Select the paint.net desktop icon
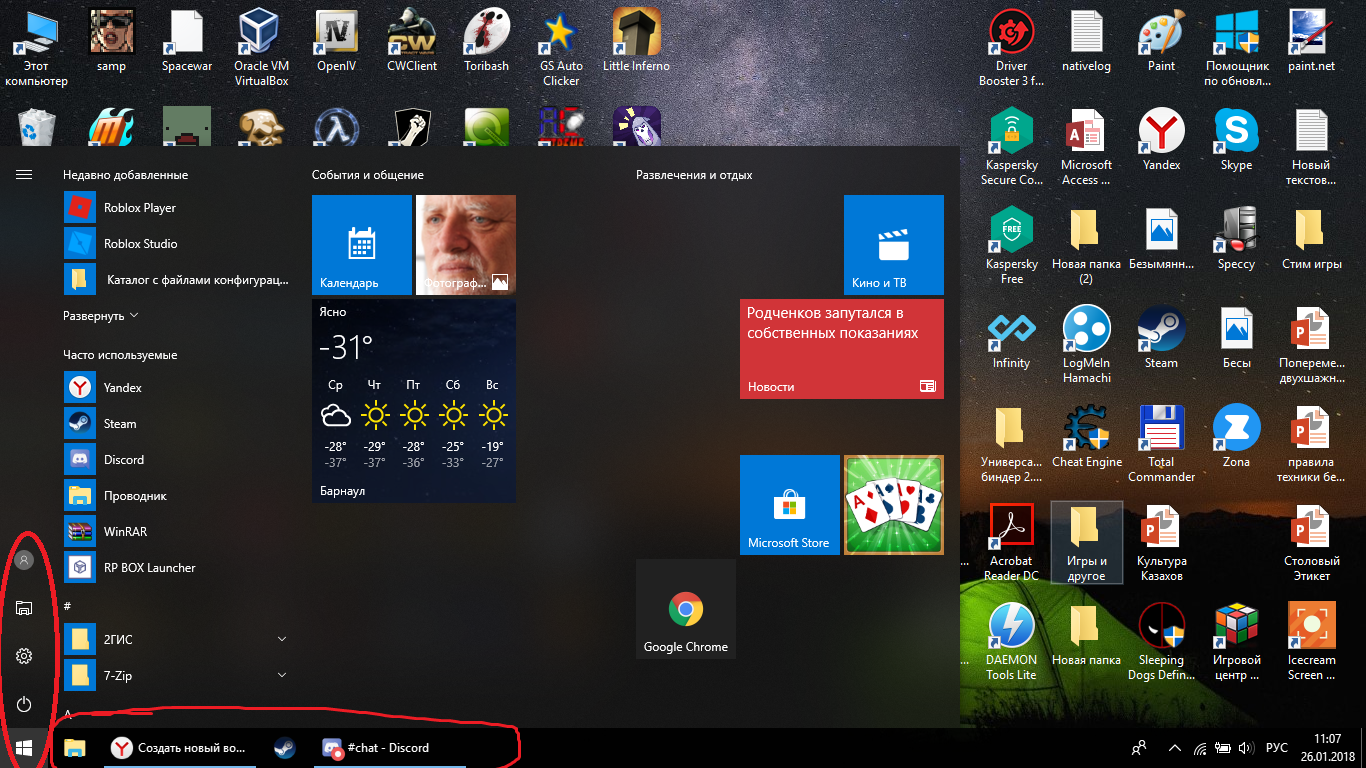Image resolution: width=1366 pixels, height=768 pixels. tap(1311, 42)
